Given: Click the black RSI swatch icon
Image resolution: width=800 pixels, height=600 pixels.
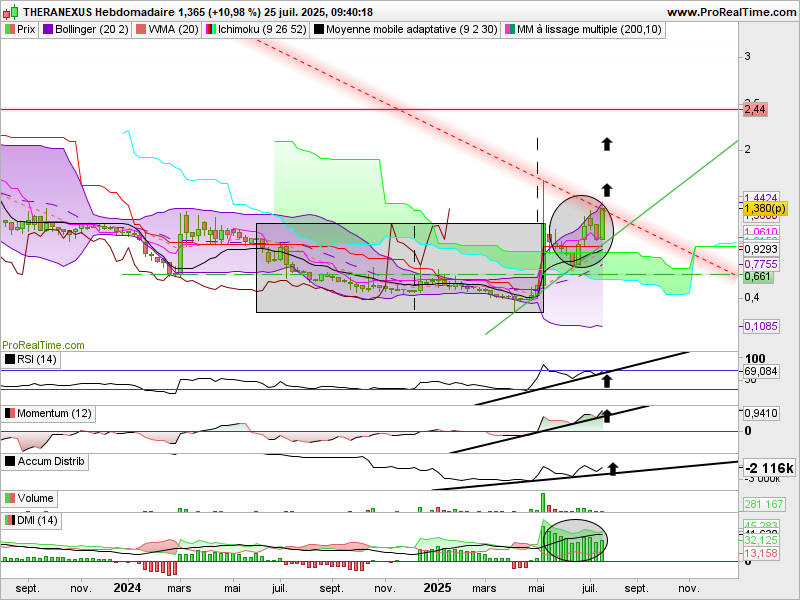Looking at the screenshot, I should pos(10,360).
